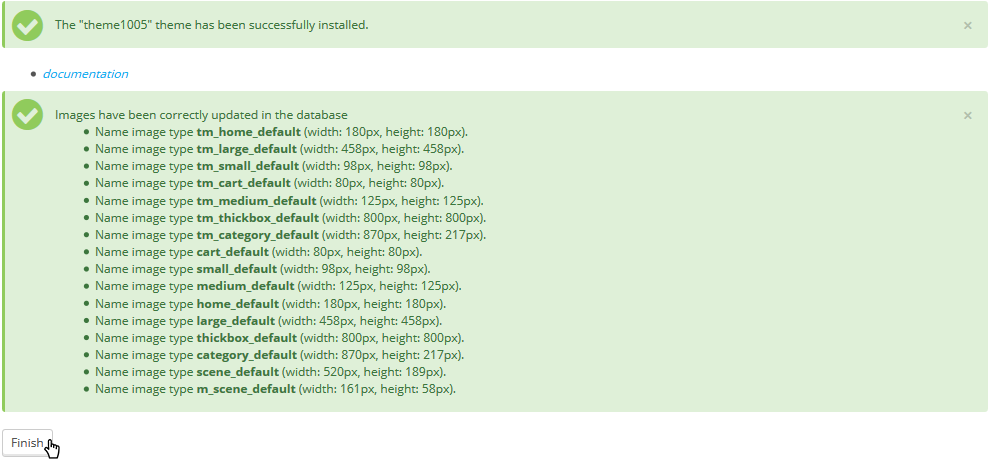Viewport: 990px width, 459px height.
Task: Select the category_default image type entry
Action: pyautogui.click(x=279, y=355)
